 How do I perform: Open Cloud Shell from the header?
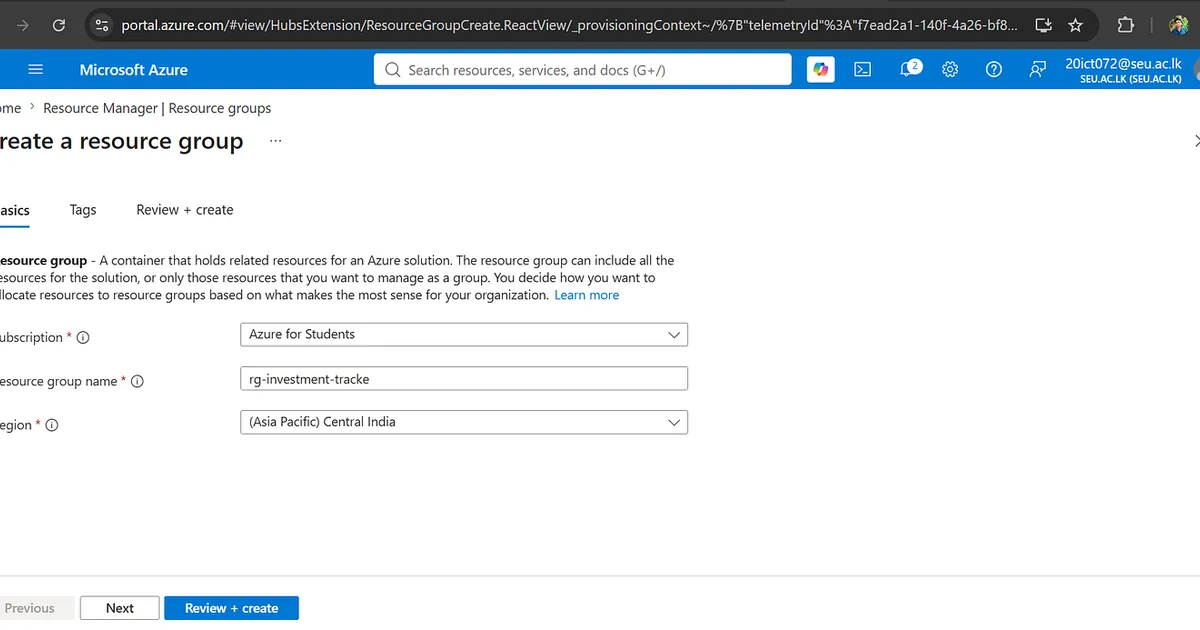(x=862, y=70)
